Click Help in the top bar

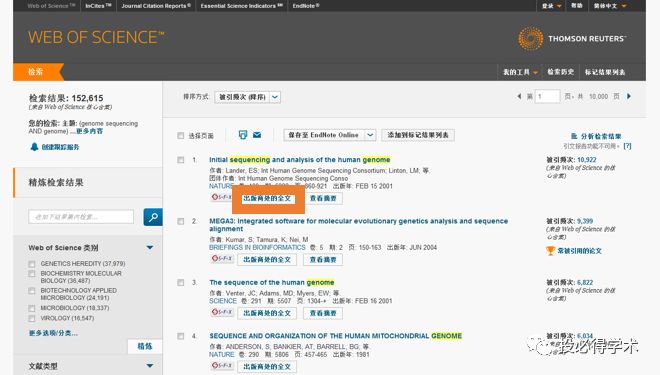577,6
